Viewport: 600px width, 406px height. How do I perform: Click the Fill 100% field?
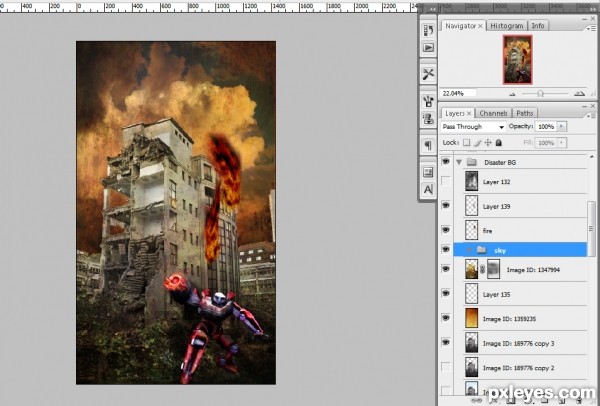[x=546, y=143]
